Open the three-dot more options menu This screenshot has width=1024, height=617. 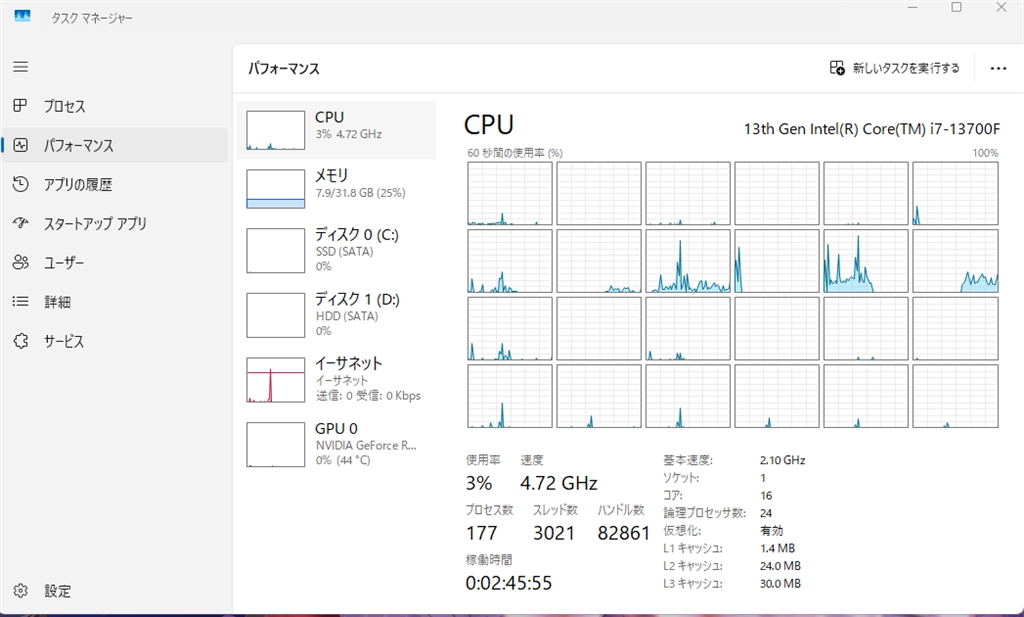(x=997, y=68)
